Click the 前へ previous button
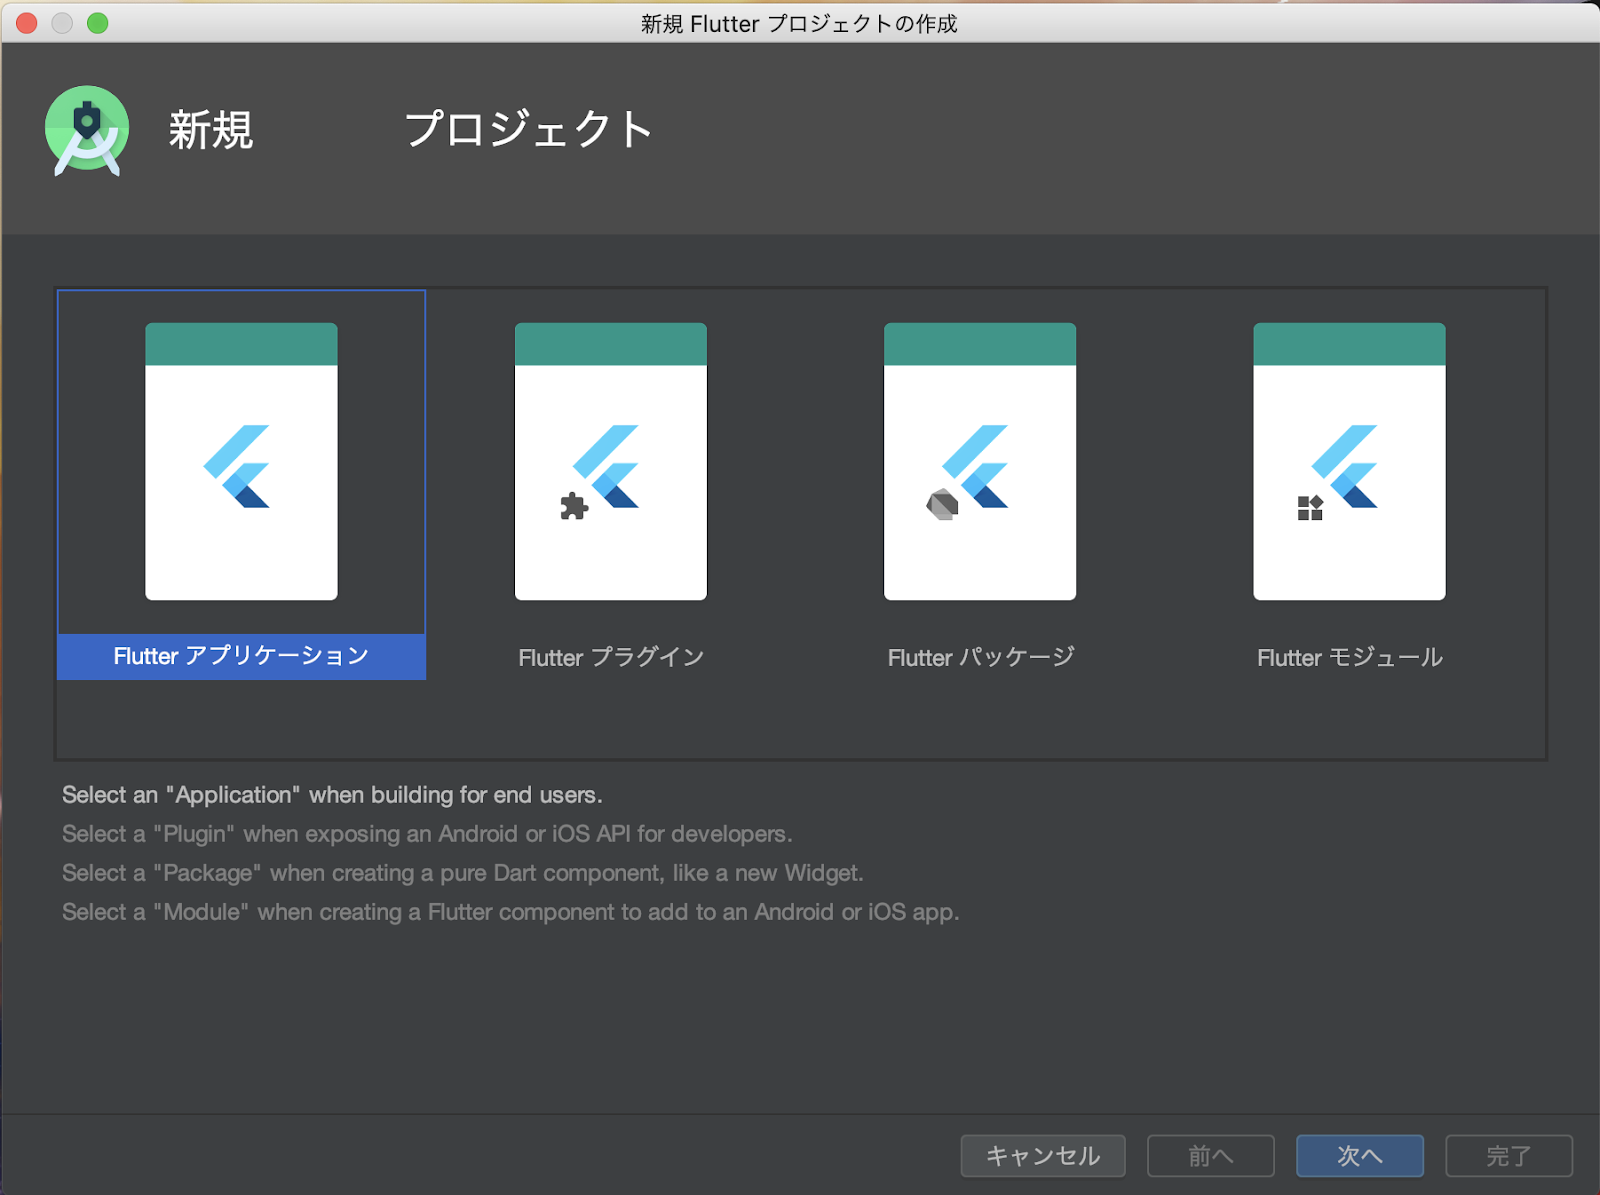Screen dimensions: 1600x1195 [1211, 1156]
